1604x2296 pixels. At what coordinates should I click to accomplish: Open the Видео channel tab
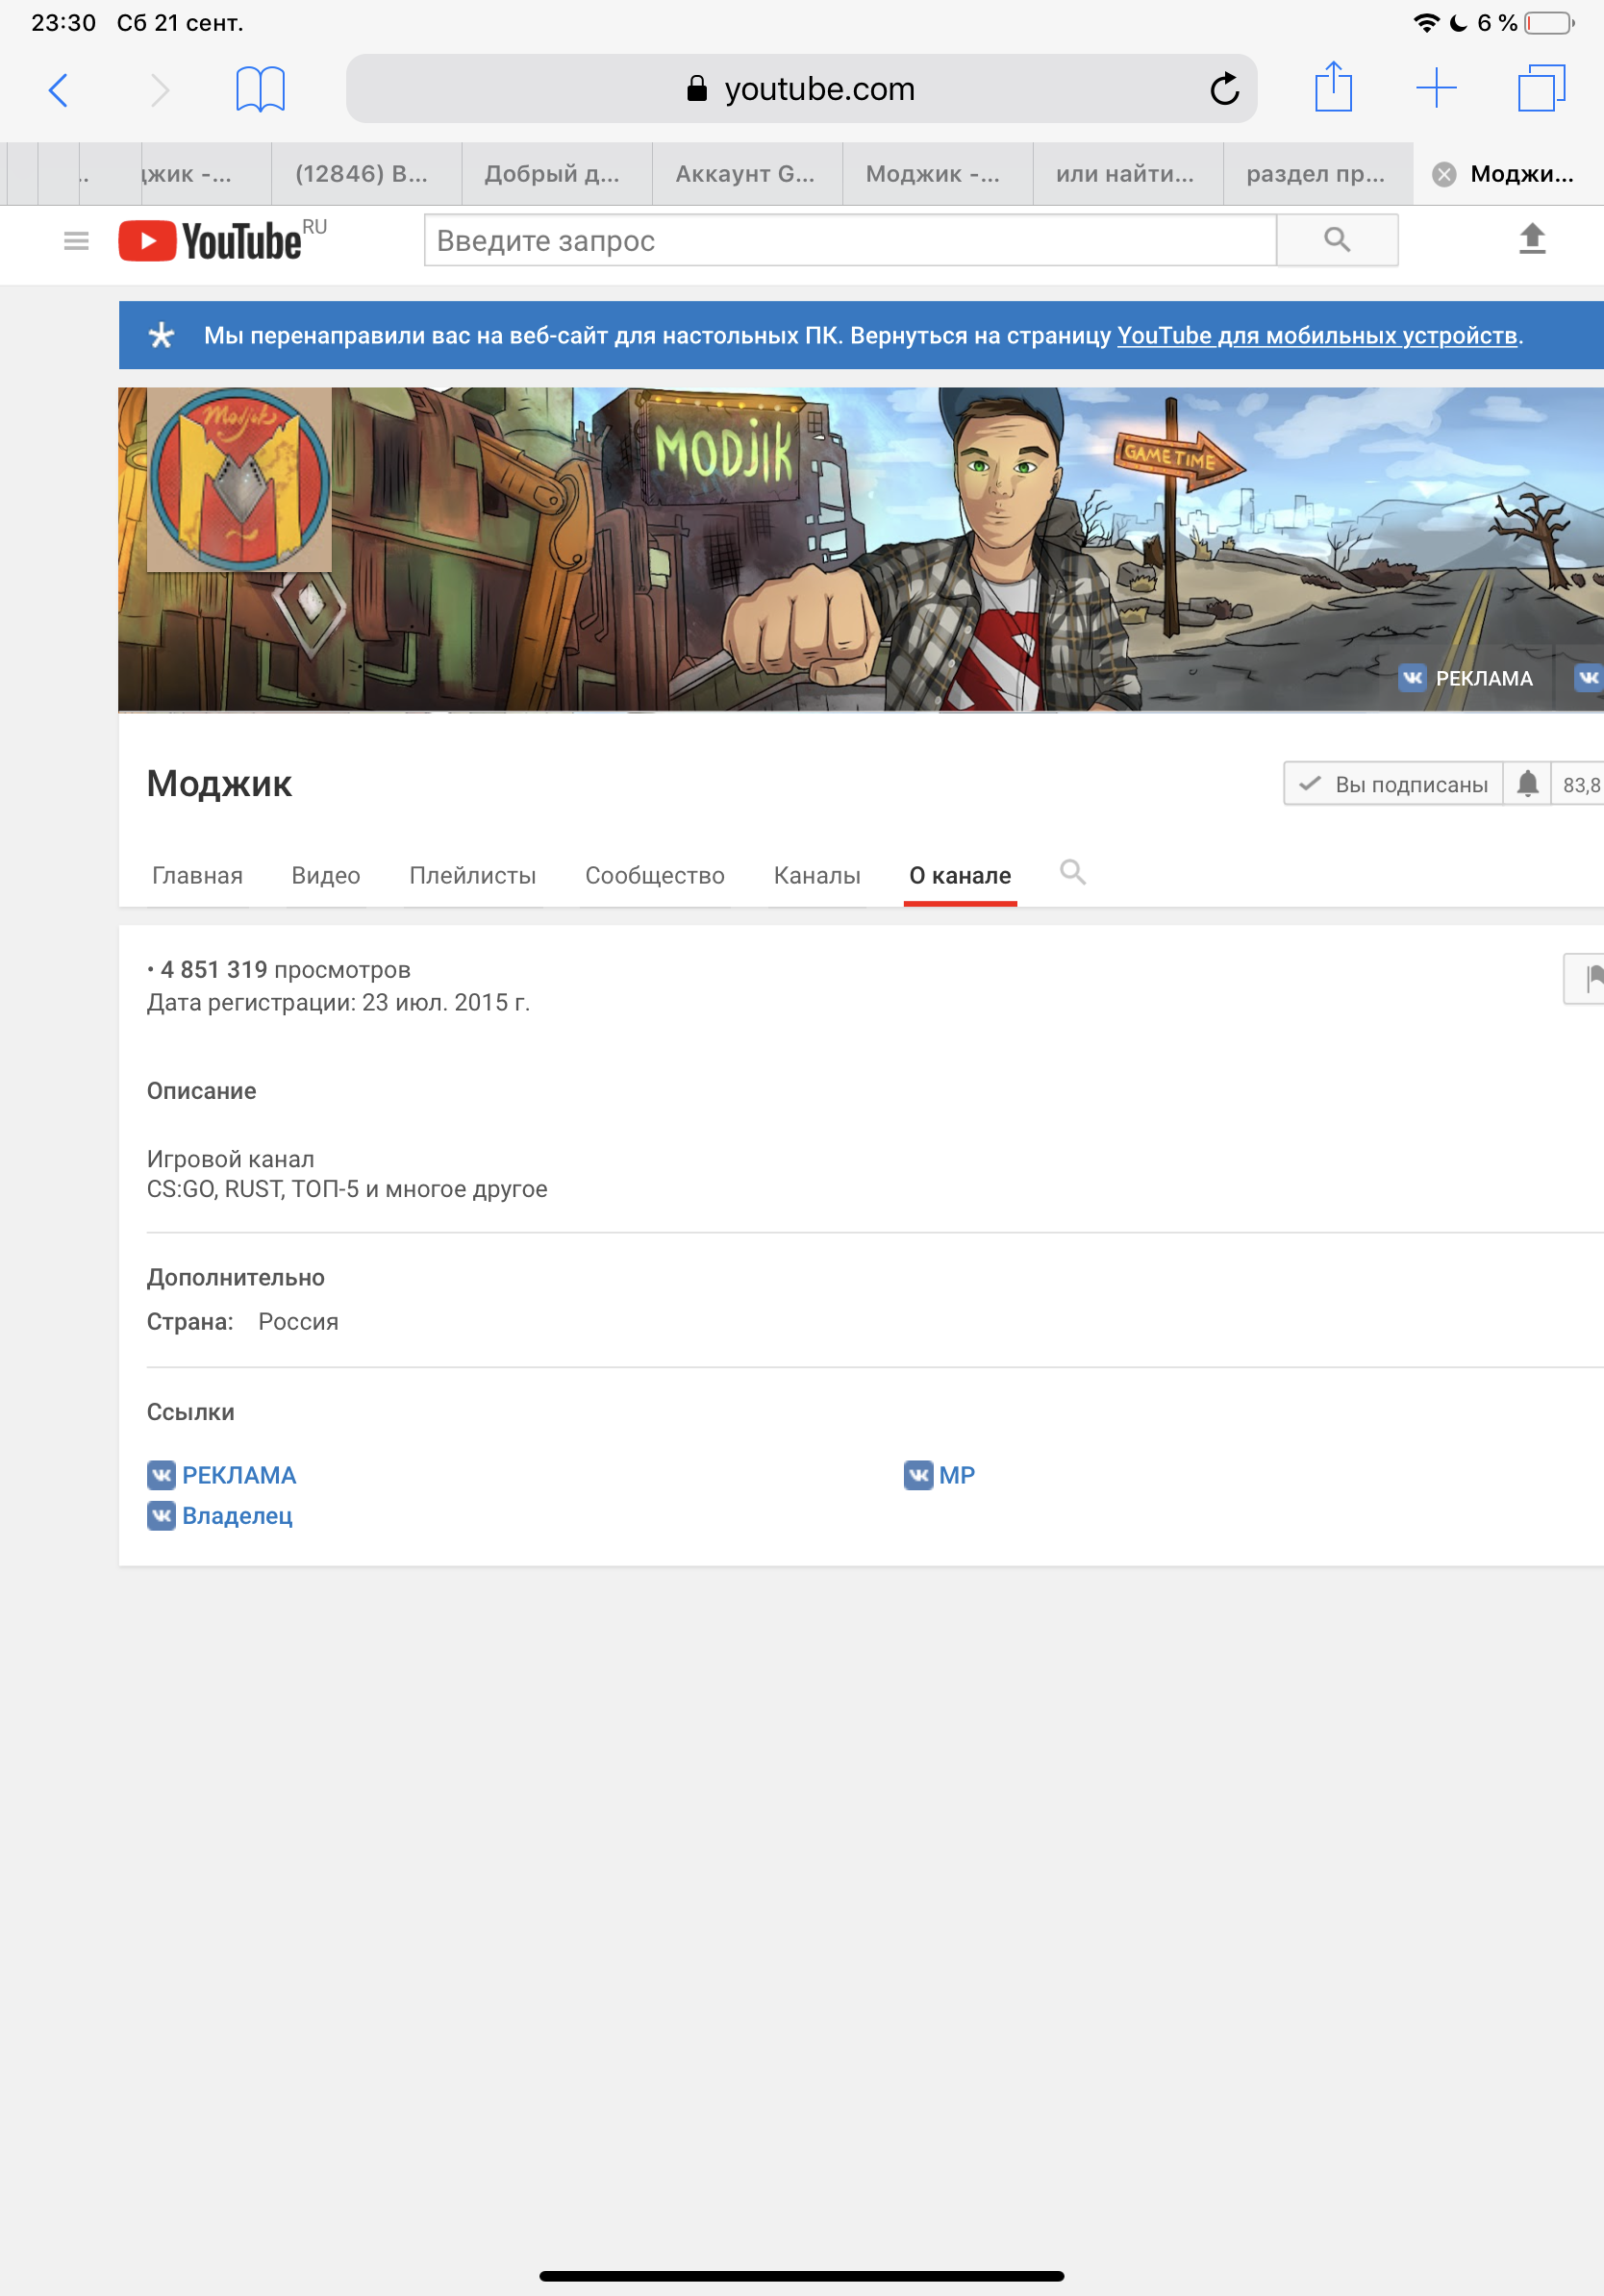click(x=326, y=876)
